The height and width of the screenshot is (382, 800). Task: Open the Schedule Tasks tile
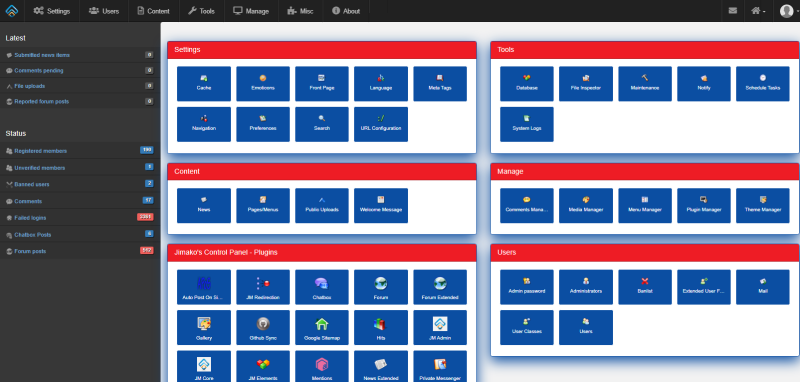[763, 84]
